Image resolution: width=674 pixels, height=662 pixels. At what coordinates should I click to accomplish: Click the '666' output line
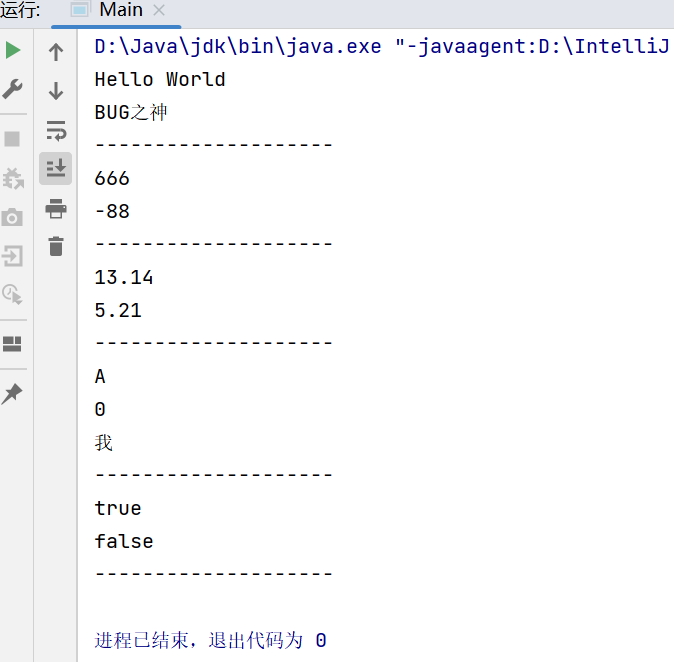pos(112,178)
